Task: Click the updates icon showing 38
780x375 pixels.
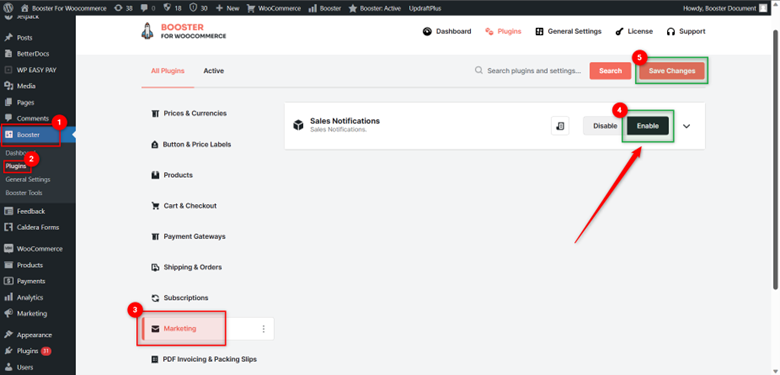Action: [x=123, y=8]
